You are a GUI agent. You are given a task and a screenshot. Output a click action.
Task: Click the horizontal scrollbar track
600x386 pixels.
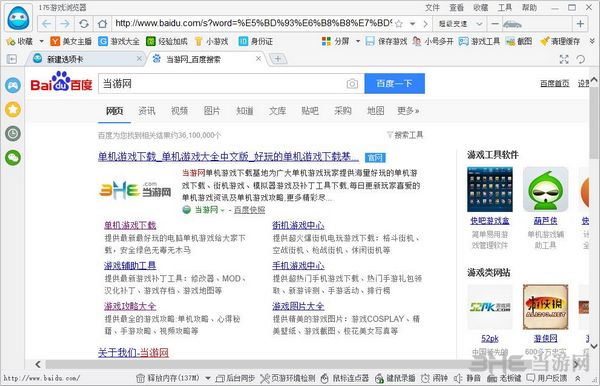pyautogui.click(x=306, y=364)
